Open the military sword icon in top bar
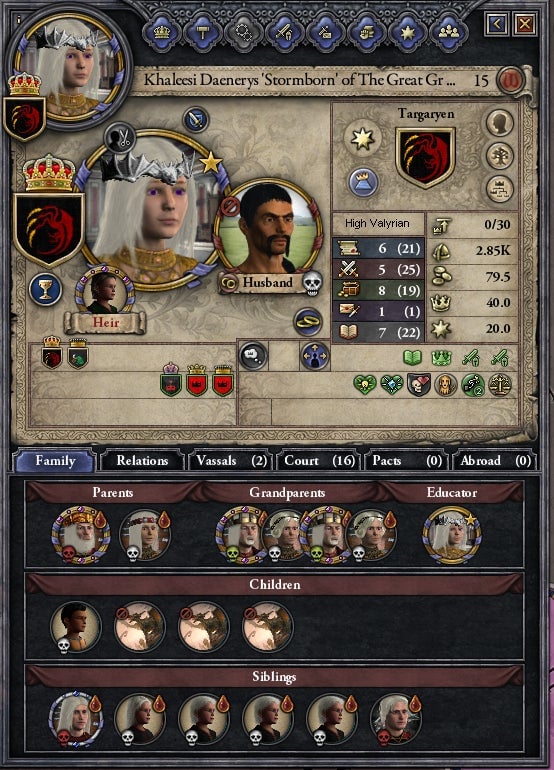Image resolution: width=554 pixels, height=770 pixels. [284, 32]
